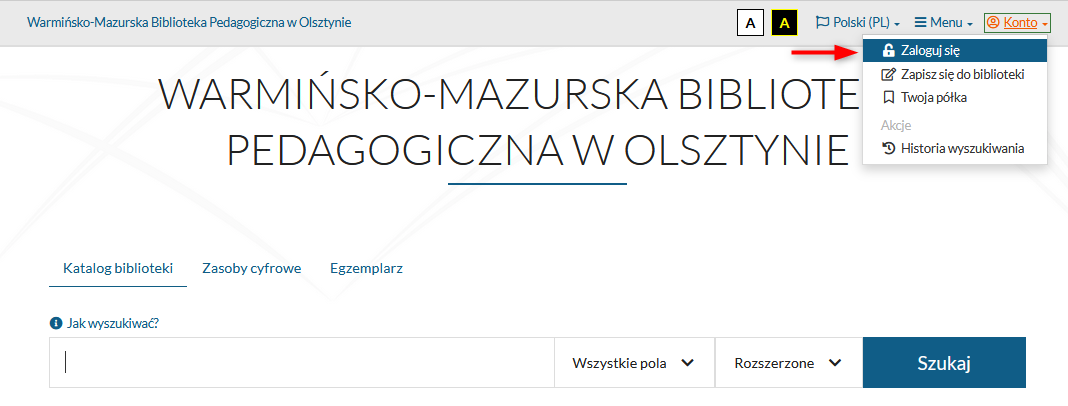Click the hamburger icon beside Menu
1068x406 pixels.
pyautogui.click(x=921, y=23)
